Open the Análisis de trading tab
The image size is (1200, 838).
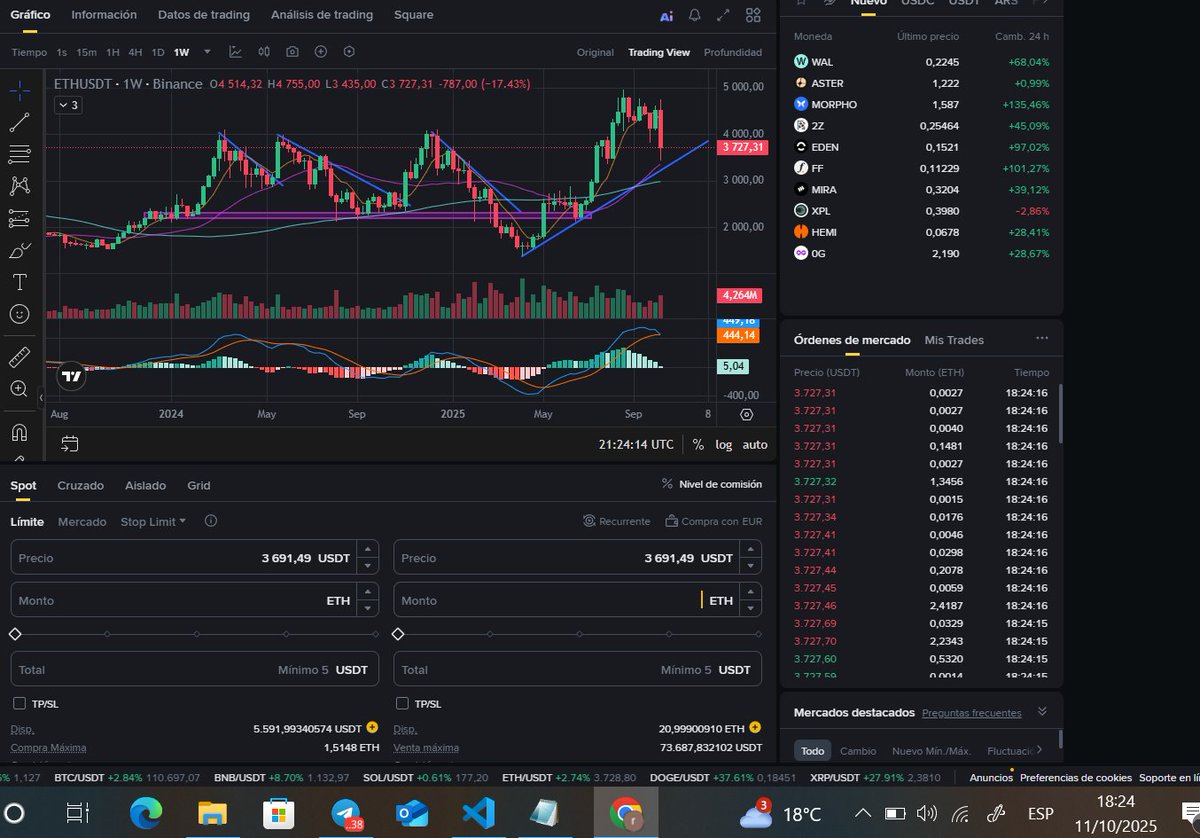322,15
